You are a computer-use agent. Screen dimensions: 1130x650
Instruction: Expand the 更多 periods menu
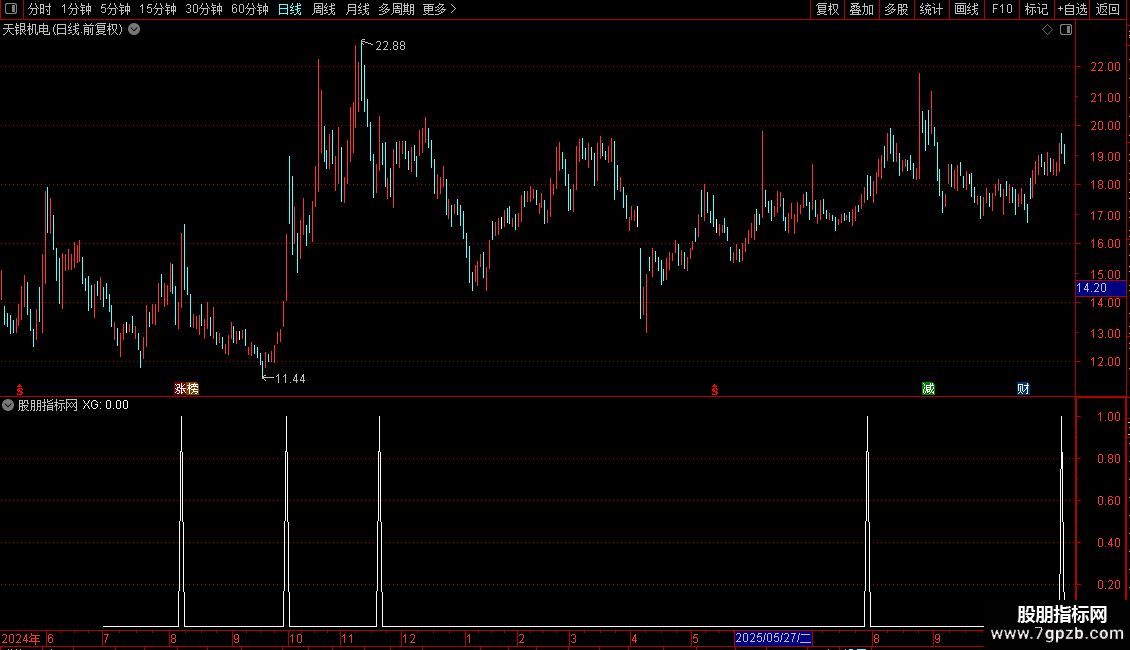[x=439, y=9]
